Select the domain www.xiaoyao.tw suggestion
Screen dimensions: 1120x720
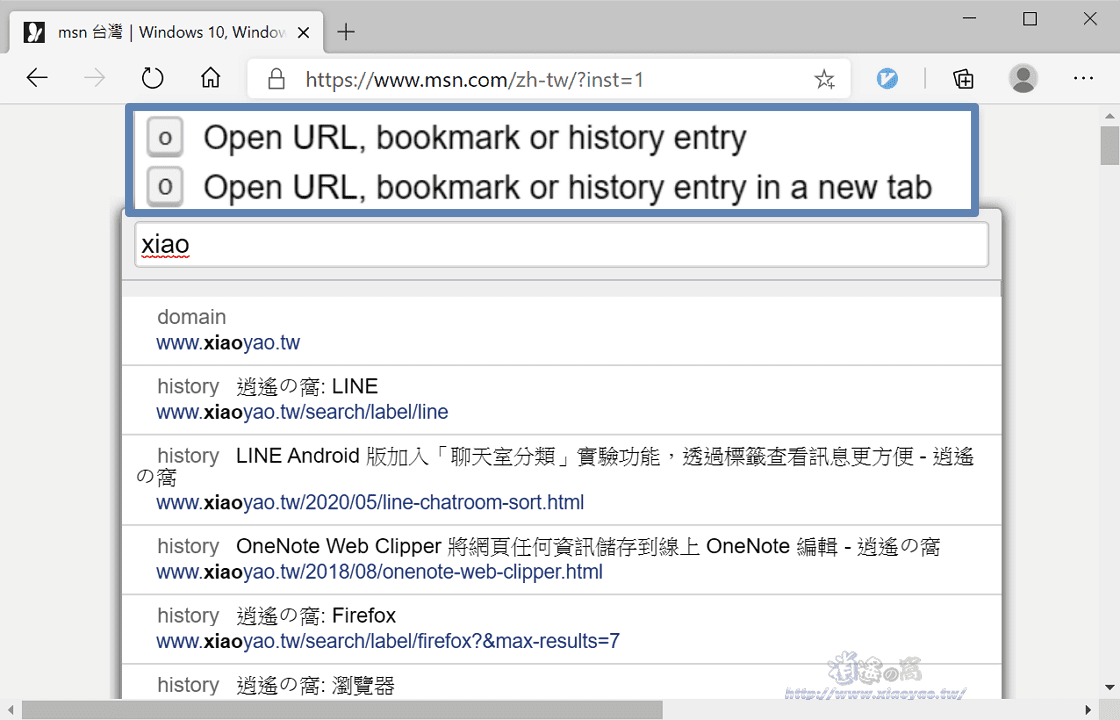pos(561,330)
